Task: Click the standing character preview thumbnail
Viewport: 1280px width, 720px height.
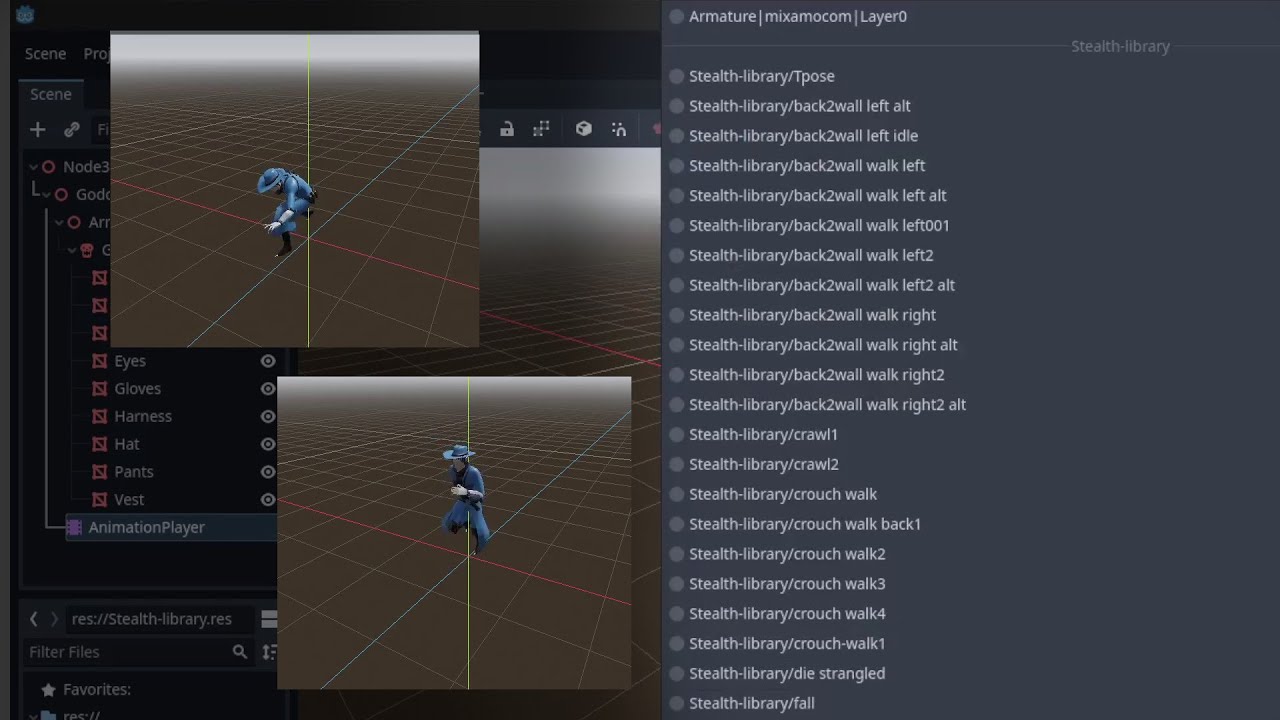Action: (x=454, y=533)
